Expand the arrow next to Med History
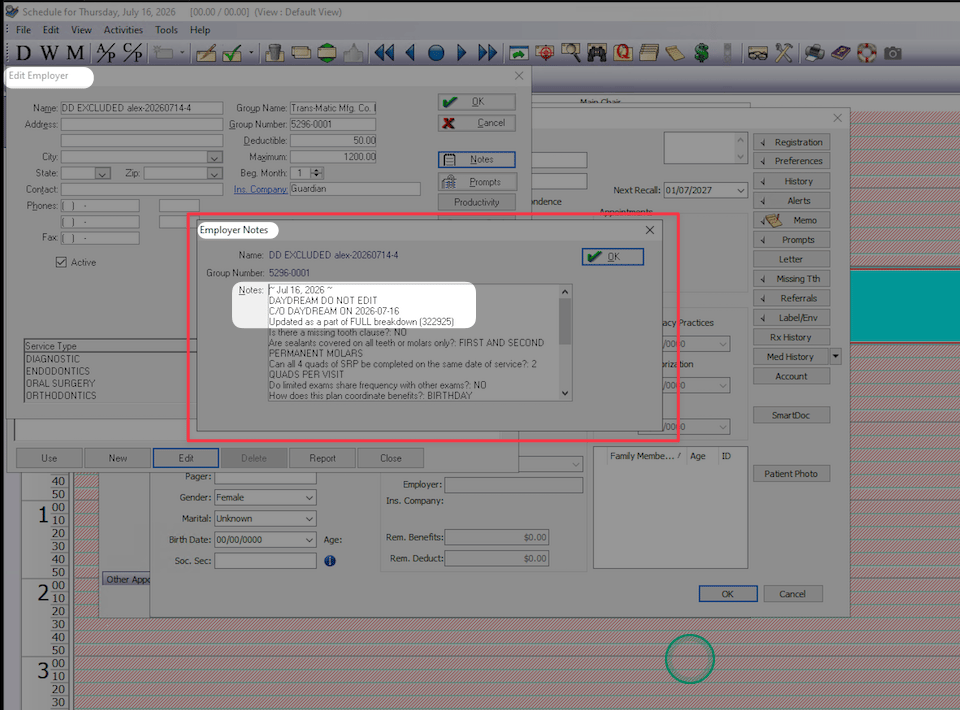 pyautogui.click(x=836, y=356)
